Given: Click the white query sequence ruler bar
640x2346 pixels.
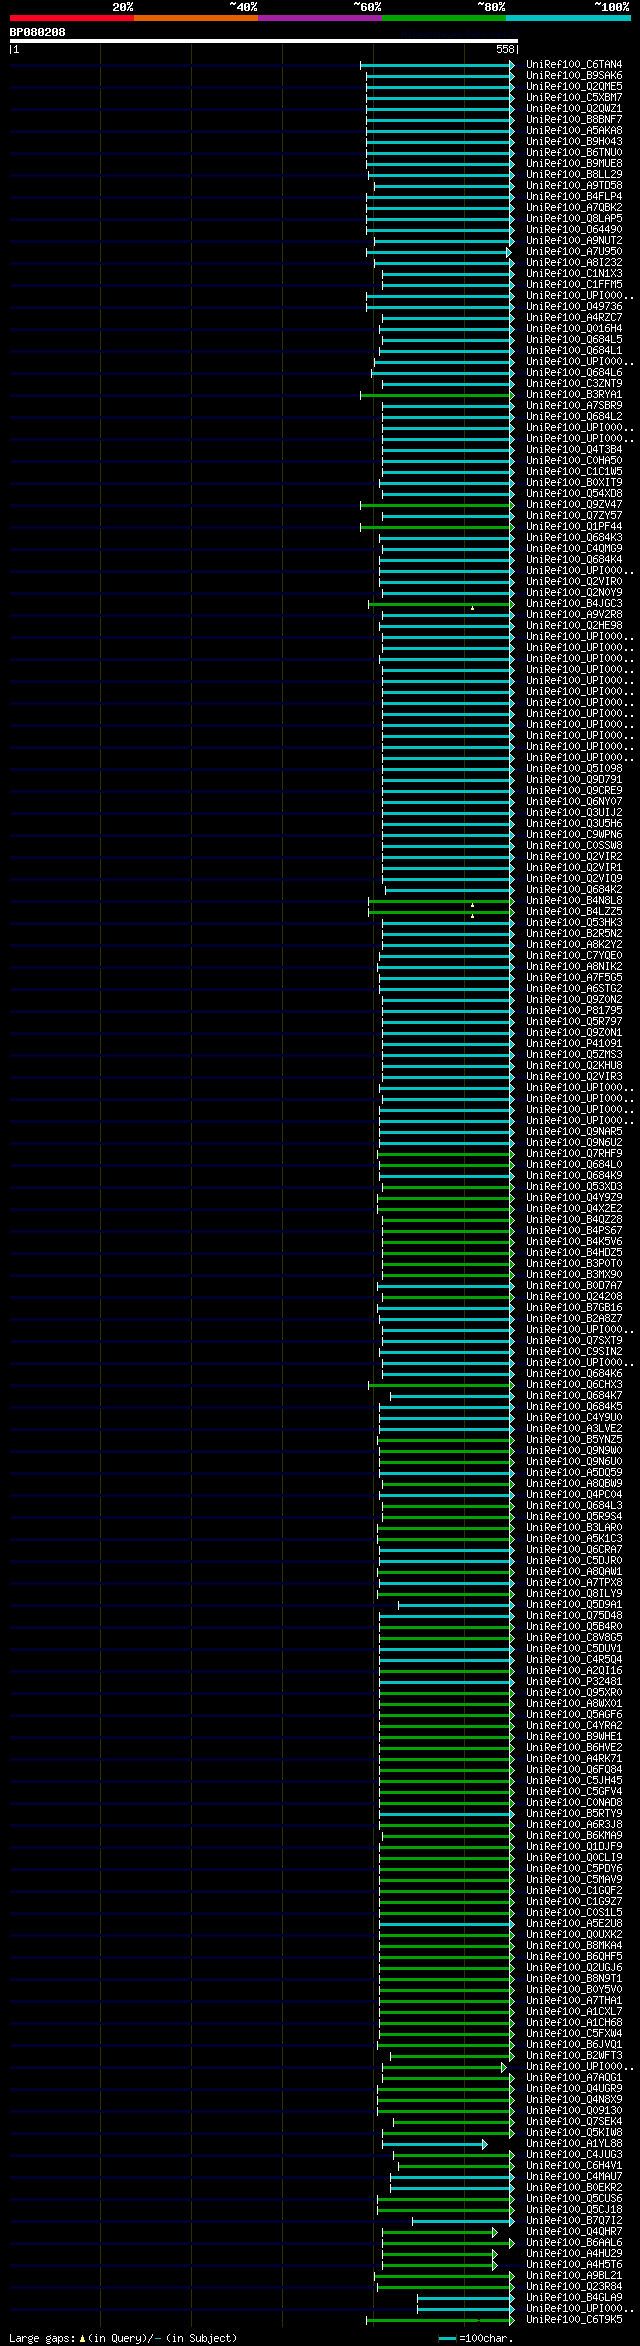Looking at the screenshot, I should 263,41.
